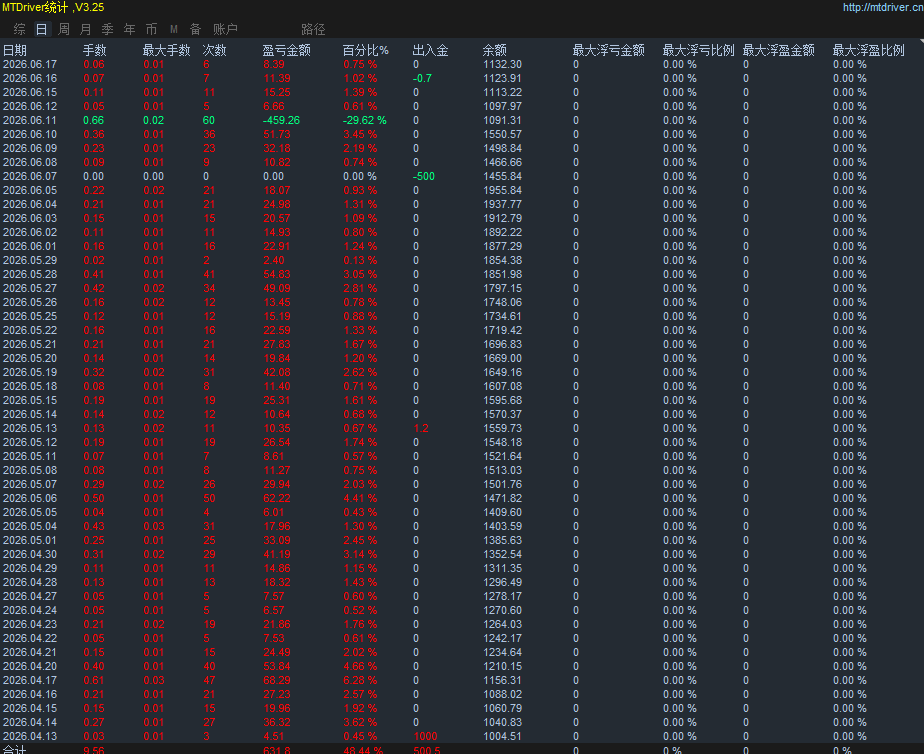Visit the http://mtdriver.cn link
The image size is (924, 754).
883,7
